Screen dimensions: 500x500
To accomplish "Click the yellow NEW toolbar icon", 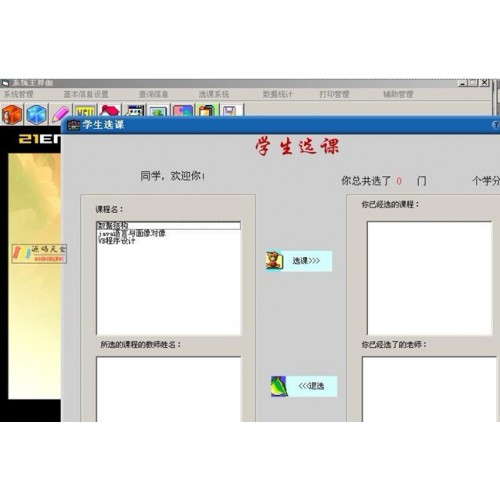I will click(x=86, y=110).
